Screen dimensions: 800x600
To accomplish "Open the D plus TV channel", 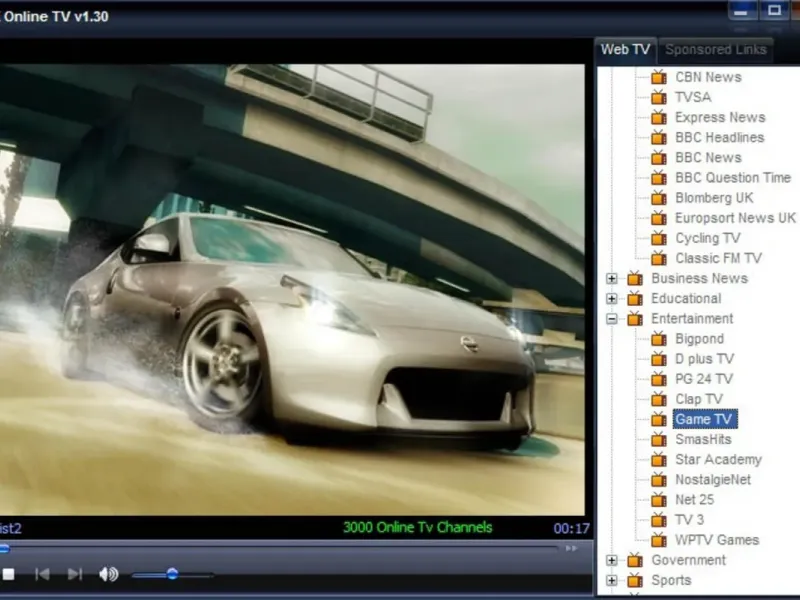I will pyautogui.click(x=704, y=359).
